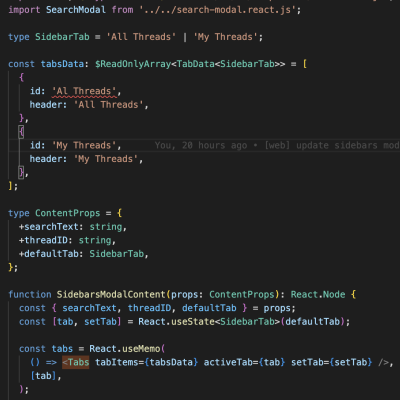Click the React.useState call

click(x=176, y=321)
